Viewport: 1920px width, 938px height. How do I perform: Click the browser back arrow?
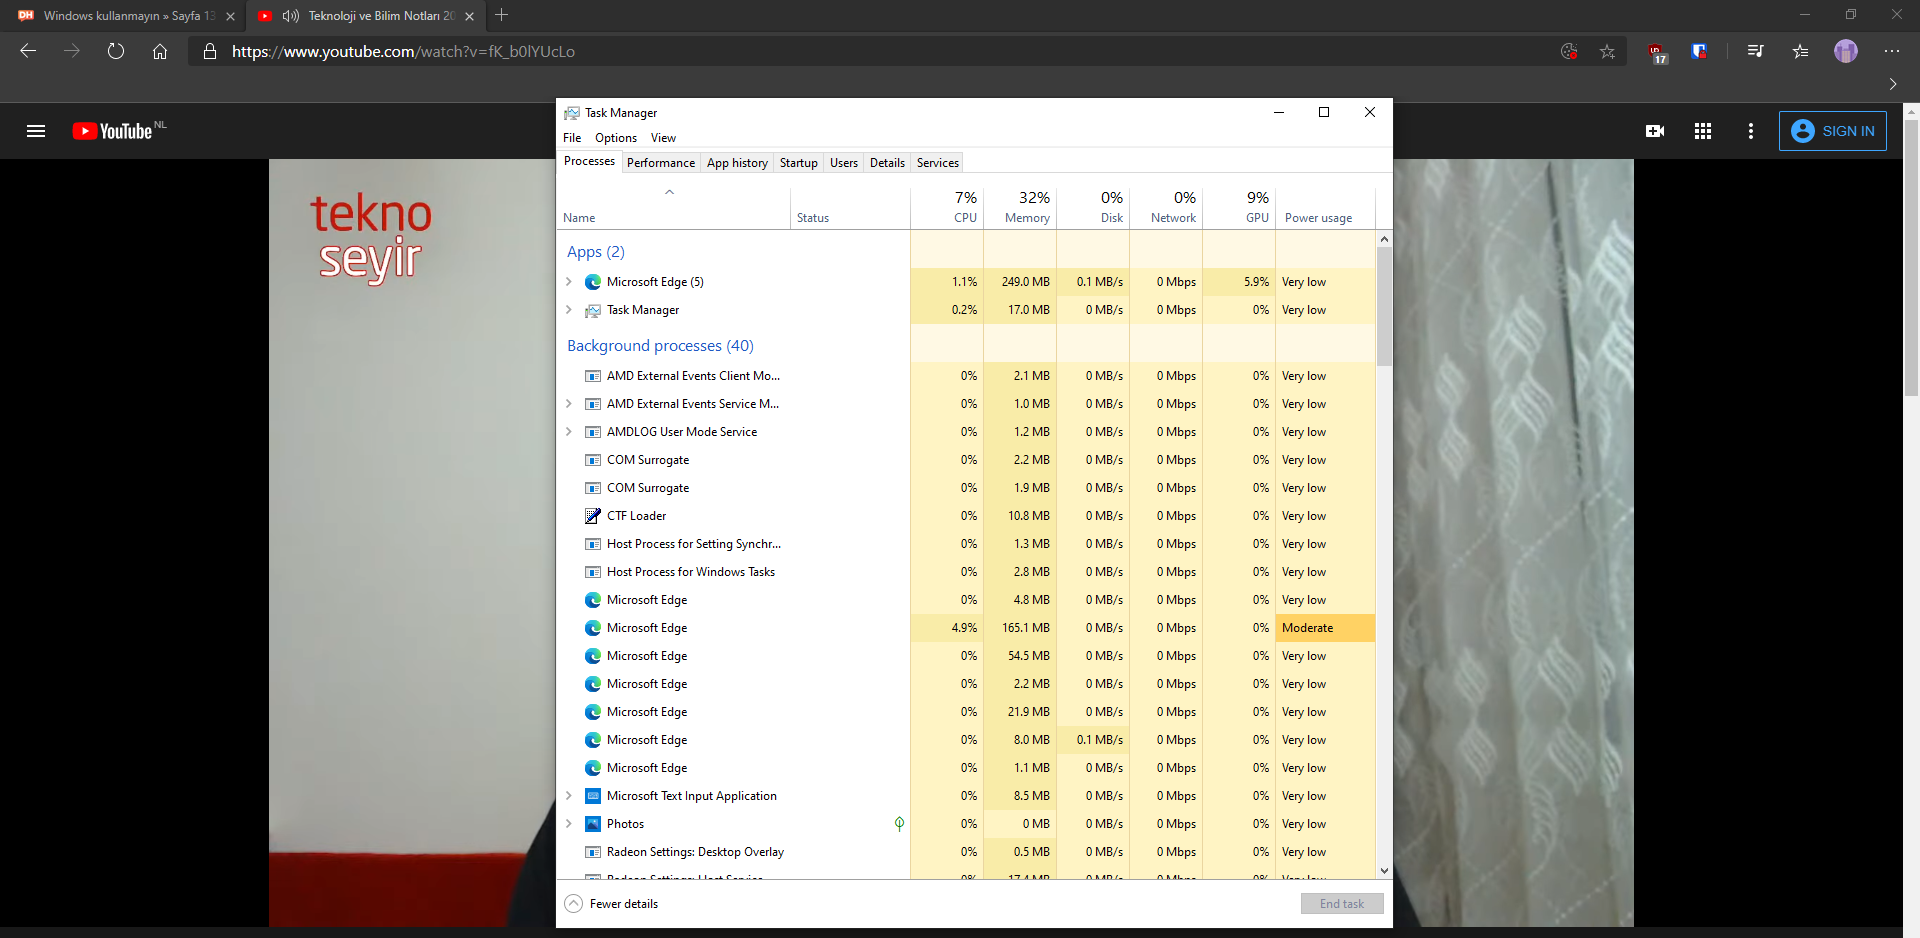pyautogui.click(x=28, y=51)
